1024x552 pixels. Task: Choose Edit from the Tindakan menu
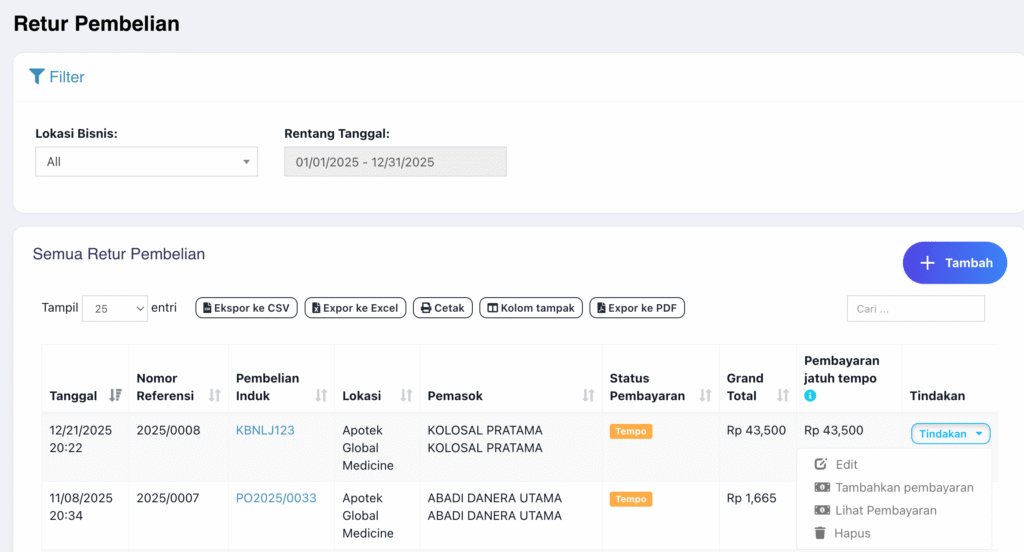click(x=846, y=464)
